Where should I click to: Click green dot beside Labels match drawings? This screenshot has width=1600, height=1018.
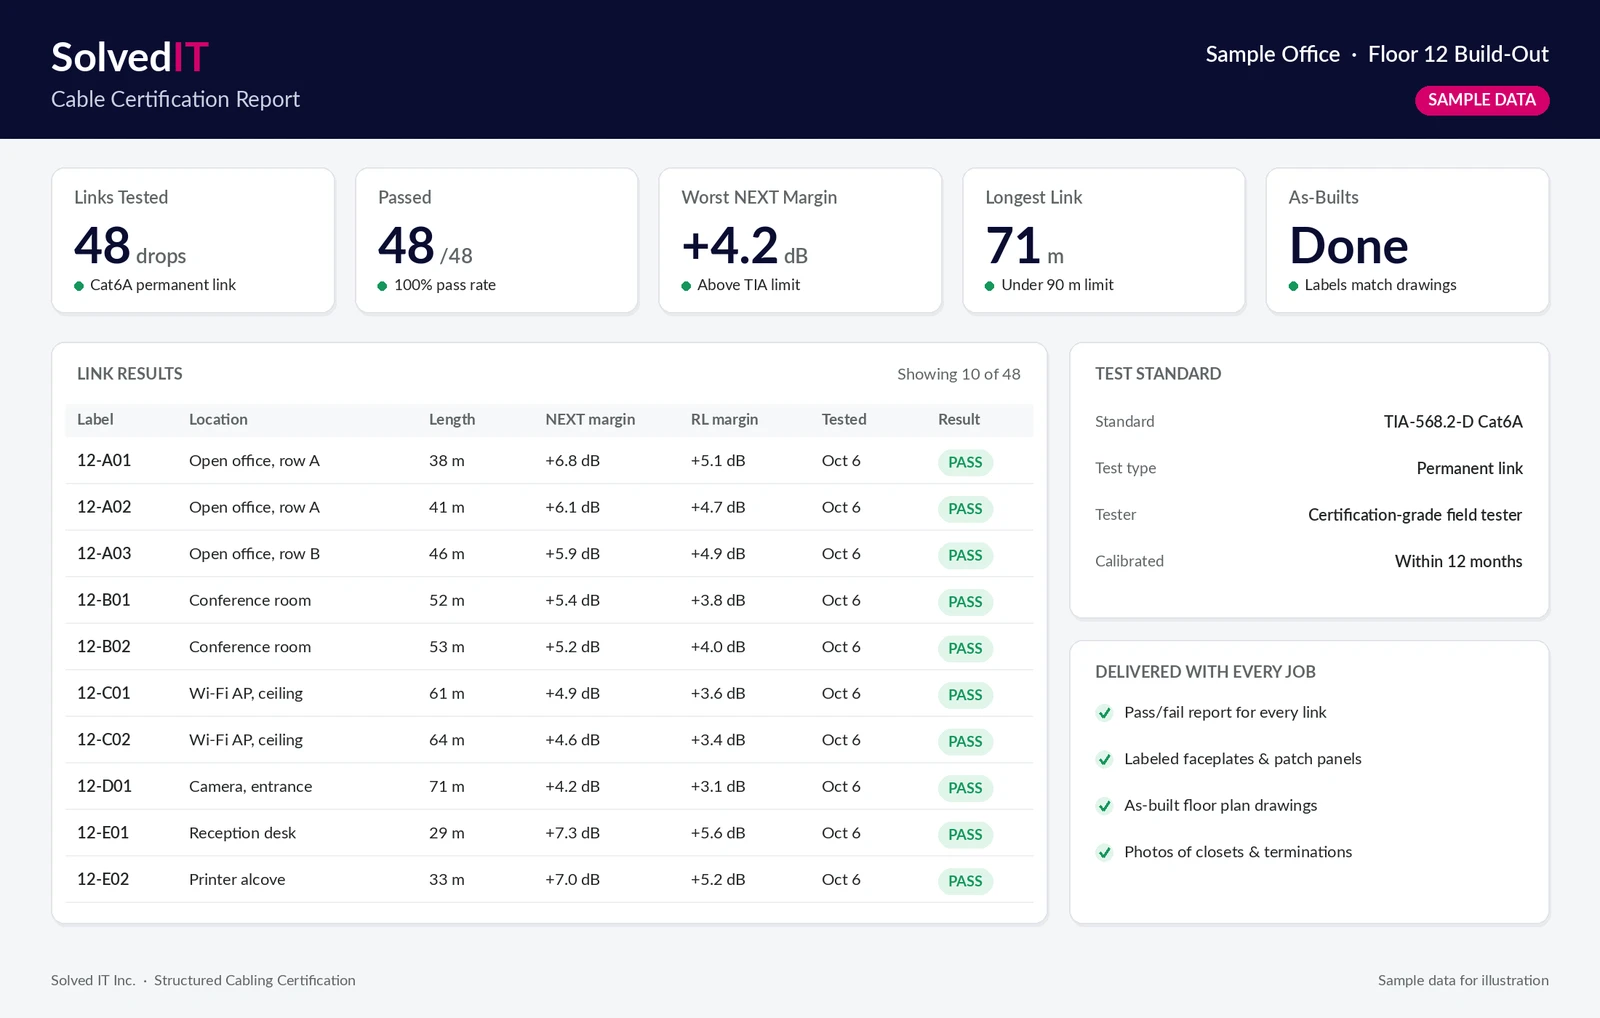click(x=1293, y=286)
